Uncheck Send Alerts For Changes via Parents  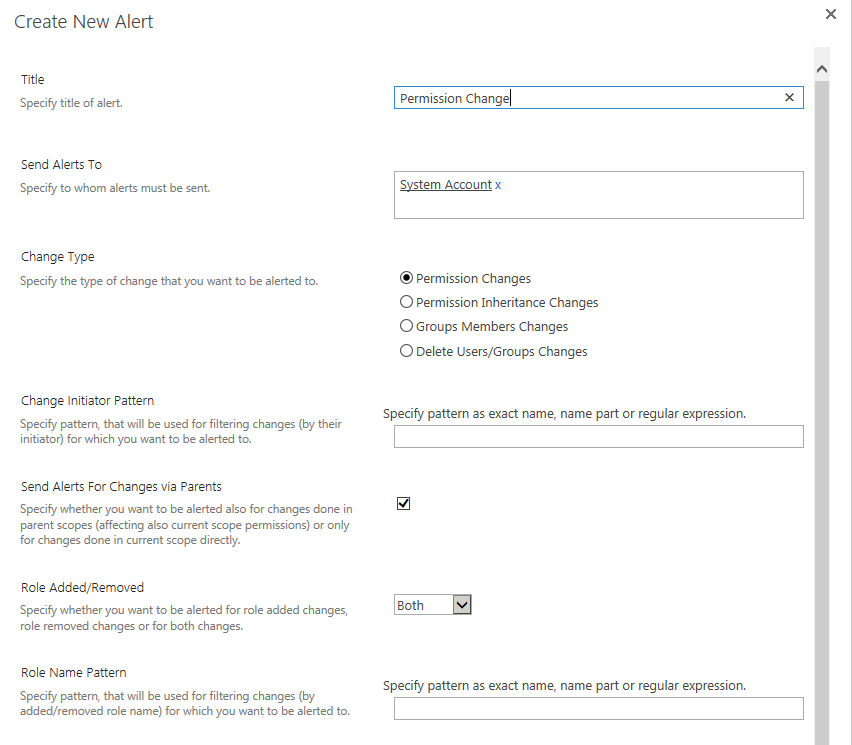pos(403,503)
